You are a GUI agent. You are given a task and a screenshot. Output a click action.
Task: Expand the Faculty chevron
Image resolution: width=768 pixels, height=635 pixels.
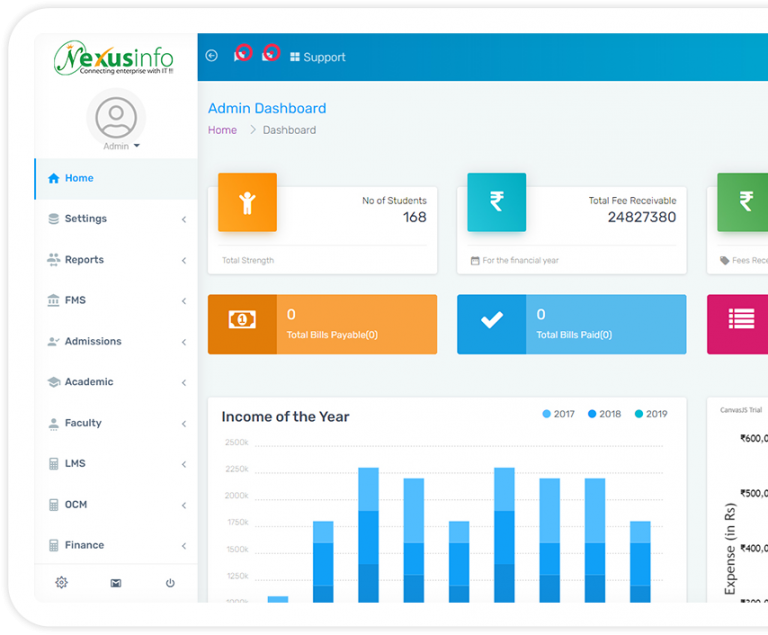pos(184,424)
